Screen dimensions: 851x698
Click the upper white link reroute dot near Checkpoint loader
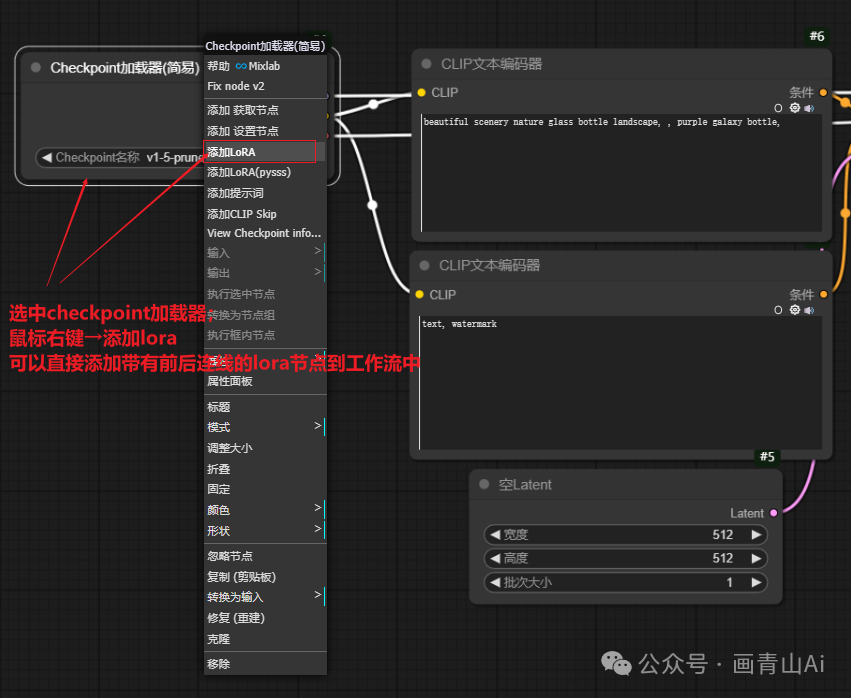(x=373, y=104)
